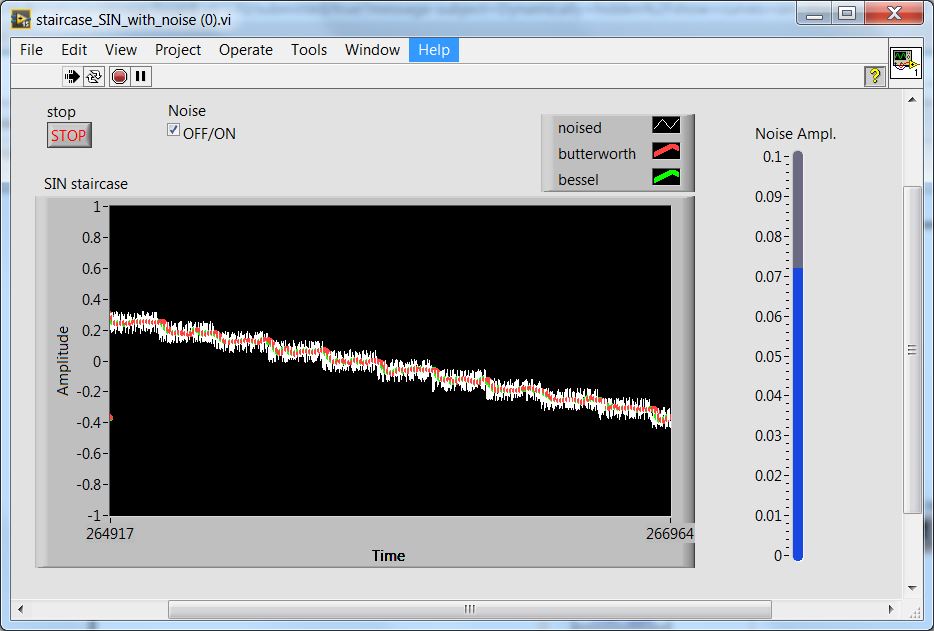Click inside the SIN staircase chart plot area
Screen dimensions: 934x631
click(x=390, y=360)
